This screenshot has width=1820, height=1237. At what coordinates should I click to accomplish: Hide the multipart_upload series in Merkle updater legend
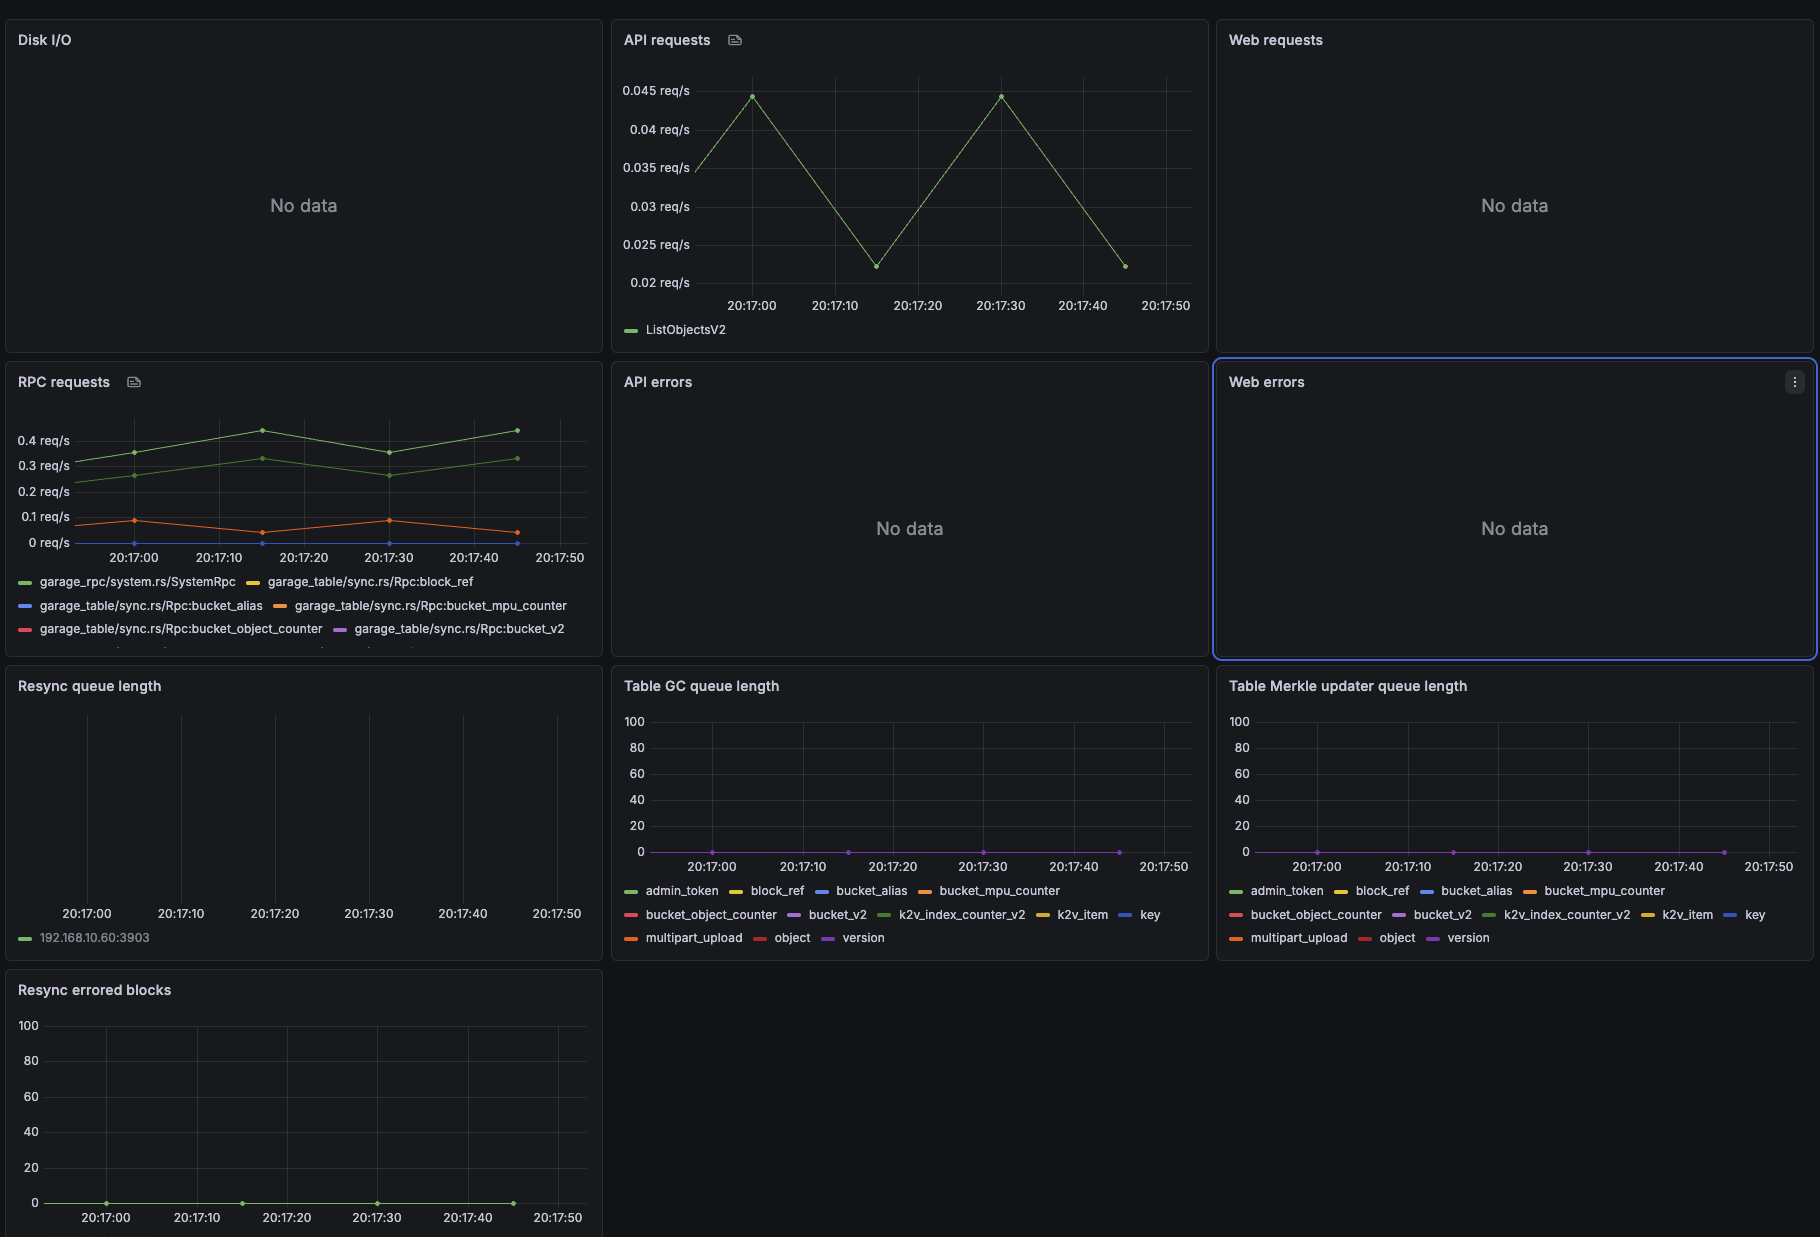(1299, 938)
